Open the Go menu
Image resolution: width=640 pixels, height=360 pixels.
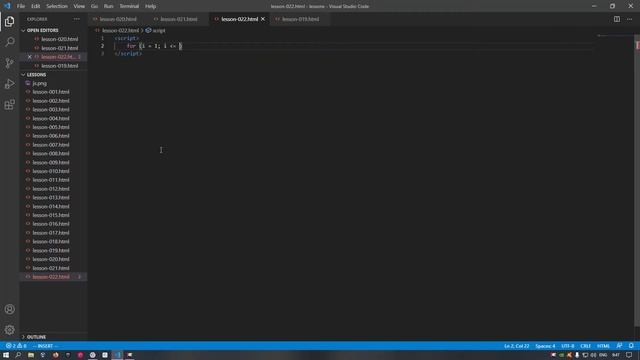click(94, 6)
